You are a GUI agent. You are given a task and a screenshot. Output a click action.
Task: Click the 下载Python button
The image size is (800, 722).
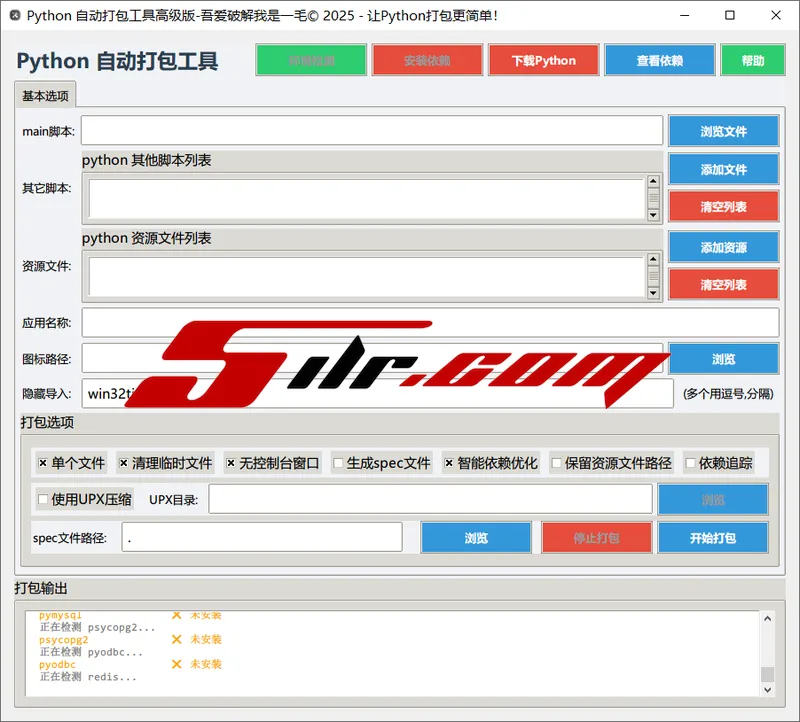[x=543, y=60]
